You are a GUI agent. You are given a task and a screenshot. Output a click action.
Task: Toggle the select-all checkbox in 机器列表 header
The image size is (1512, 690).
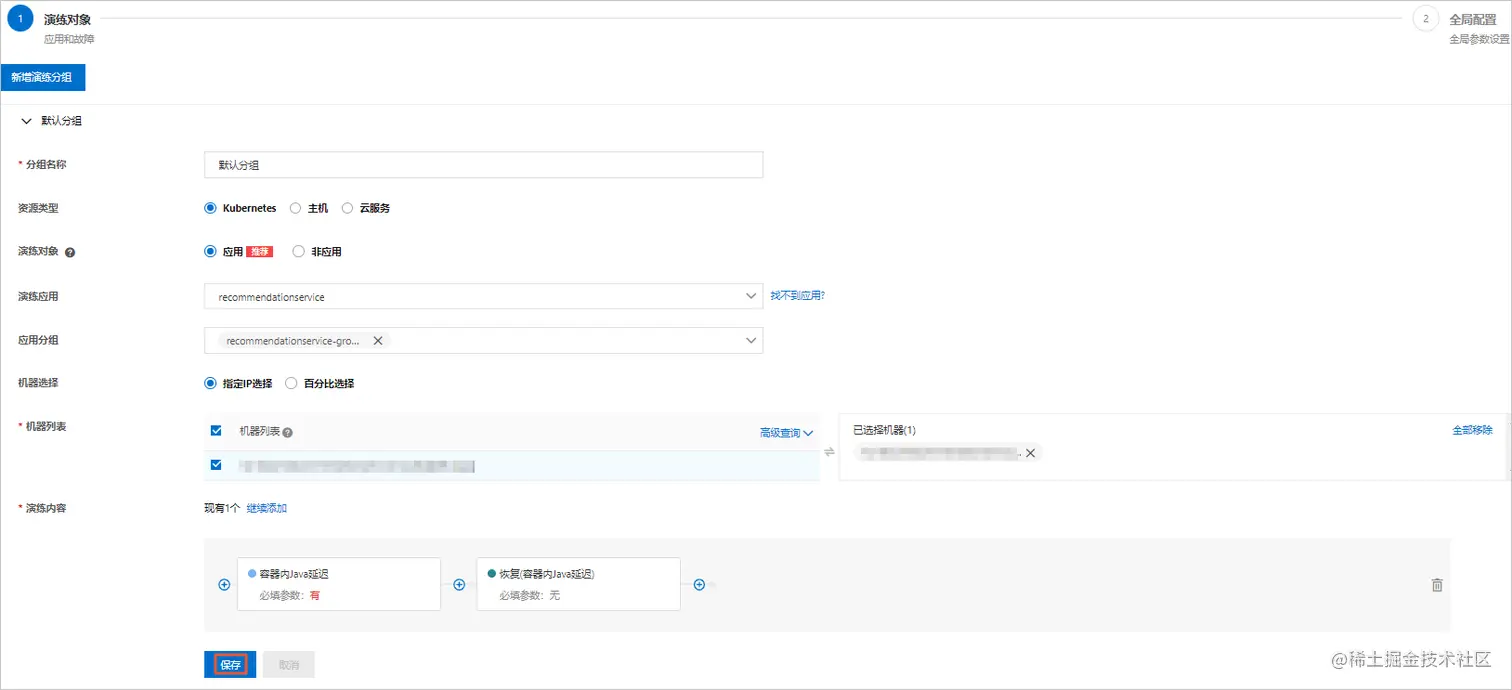click(x=215, y=430)
